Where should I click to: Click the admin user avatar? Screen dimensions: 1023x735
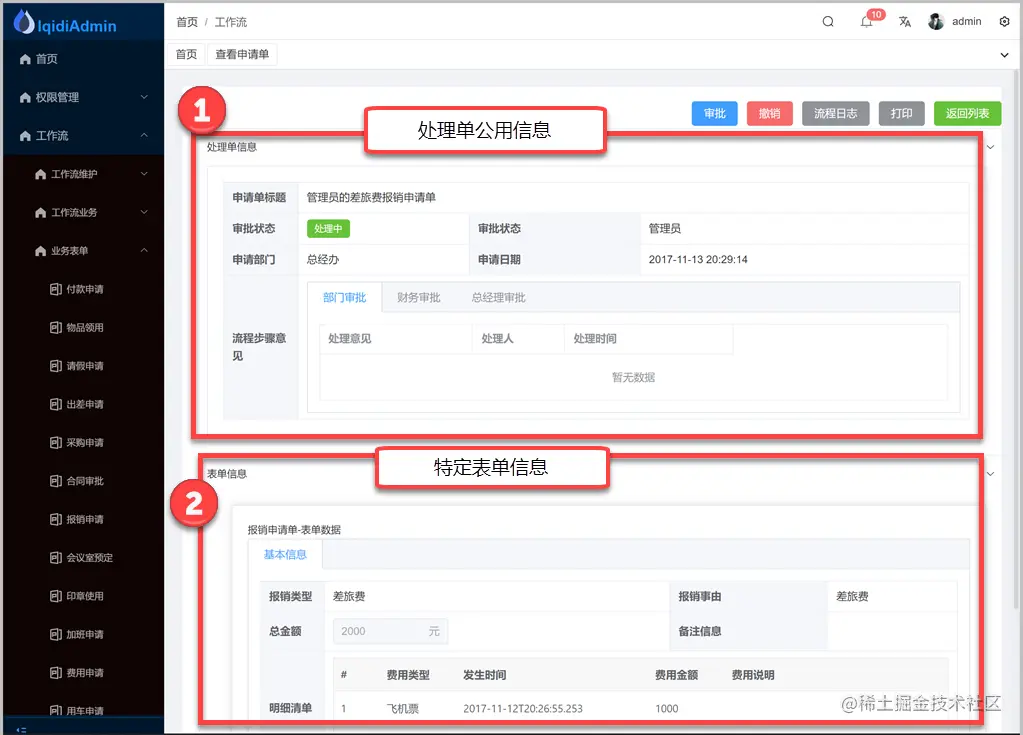tap(936, 22)
